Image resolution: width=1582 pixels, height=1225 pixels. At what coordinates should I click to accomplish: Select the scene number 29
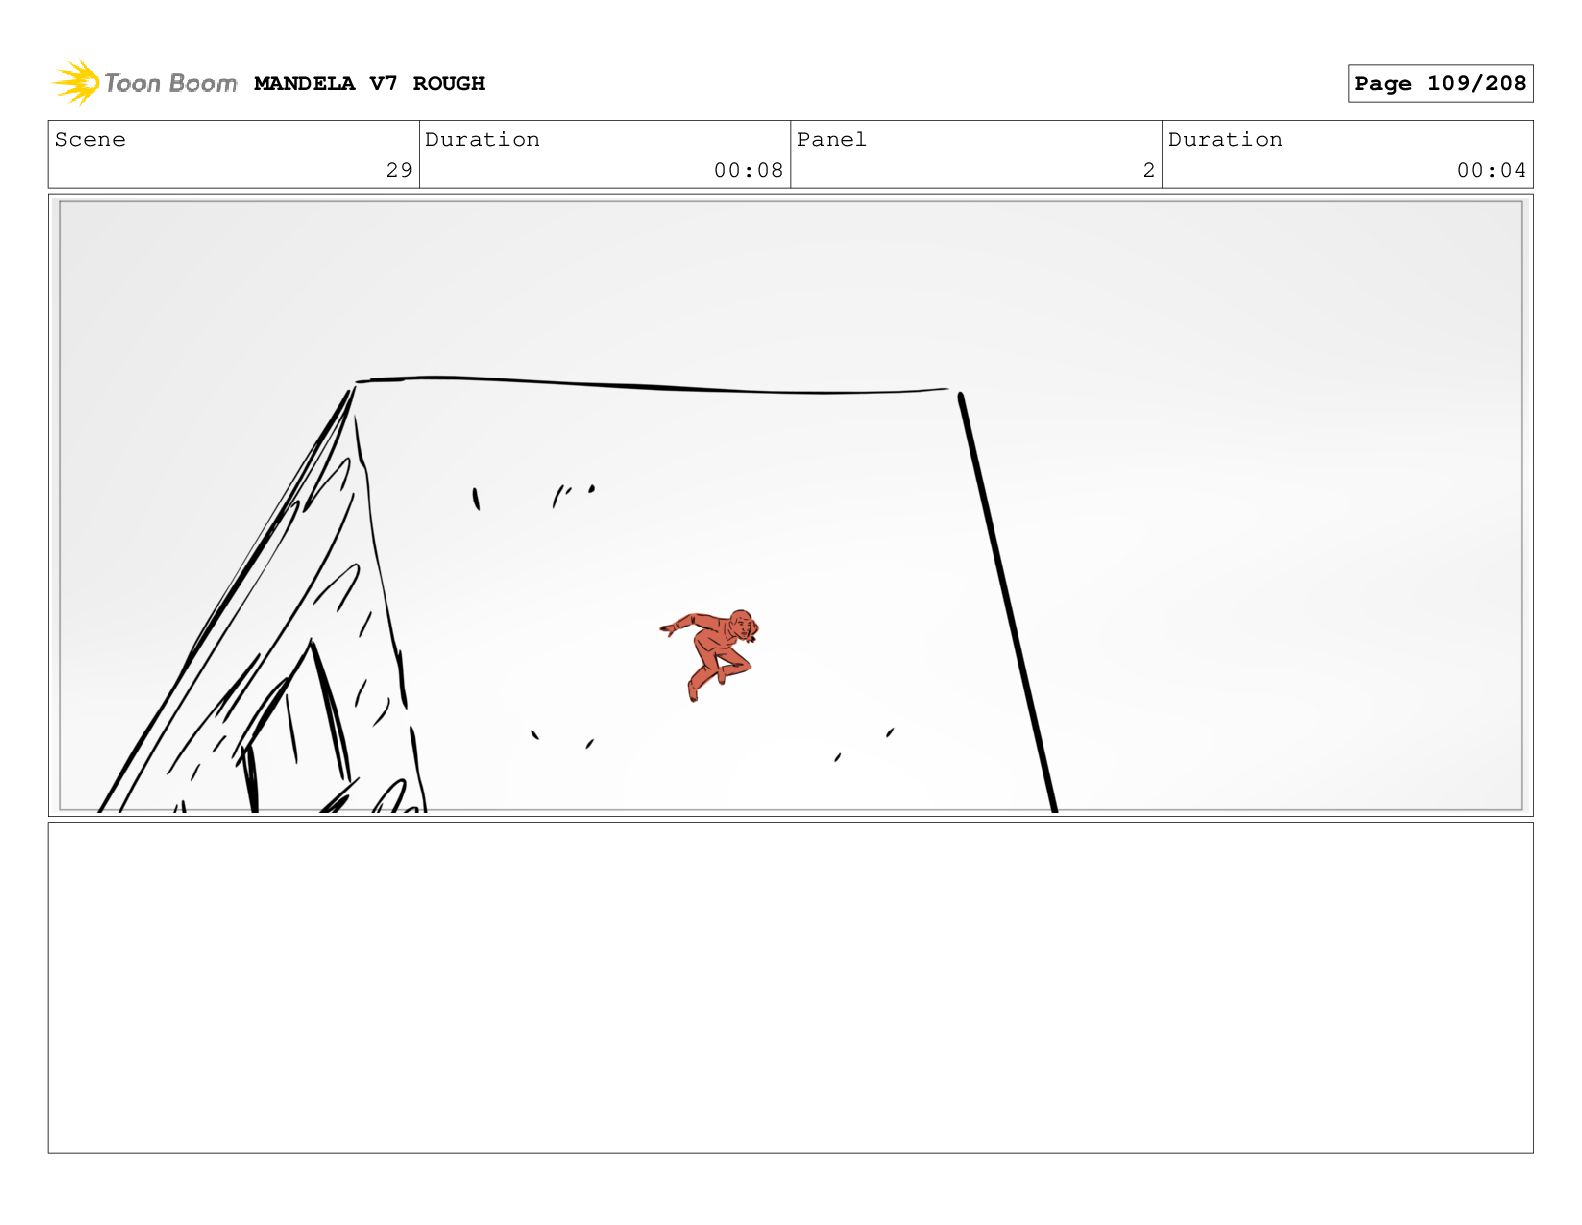[399, 170]
